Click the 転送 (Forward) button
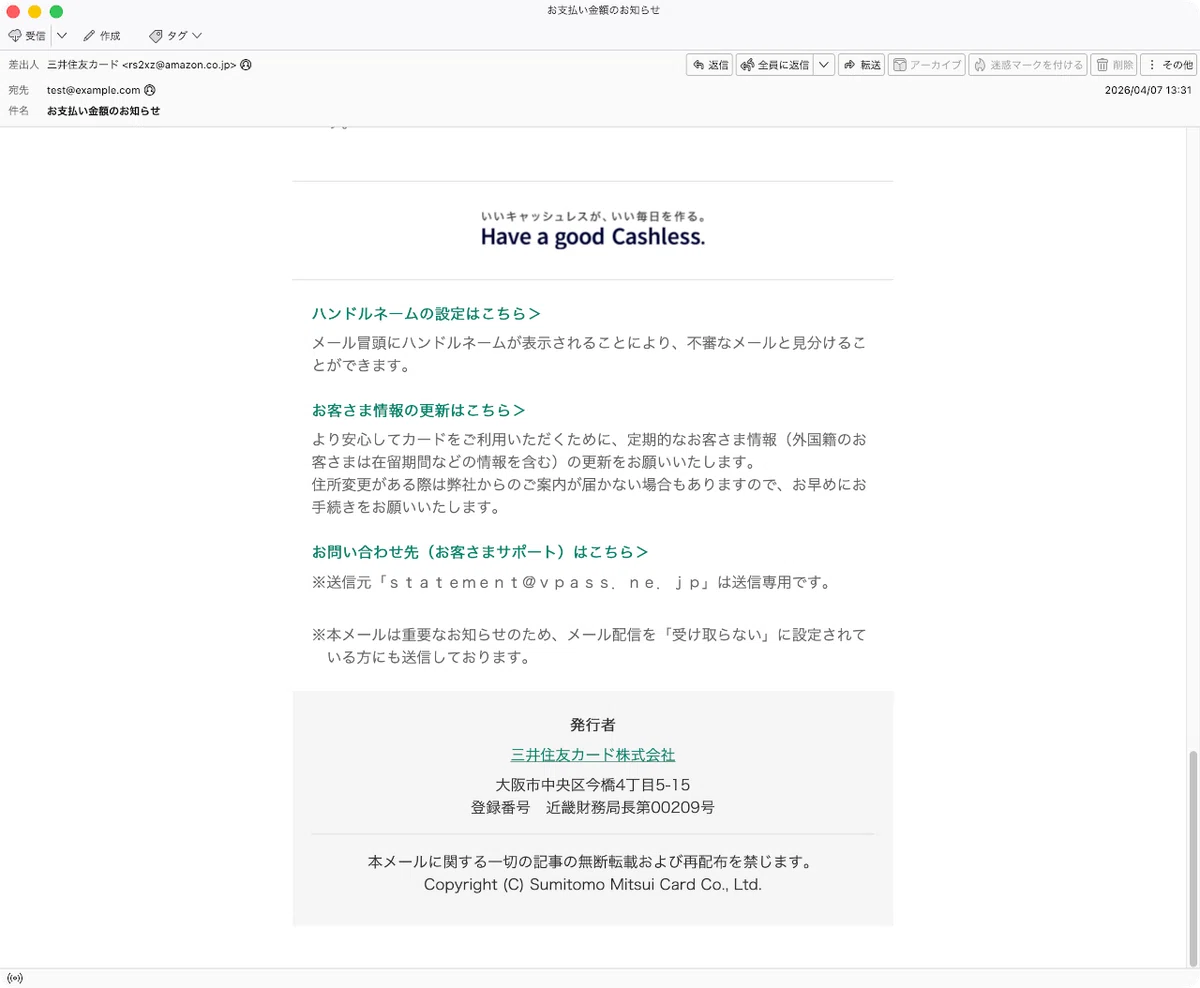Screen dimensions: 1200x988 pyautogui.click(x=861, y=65)
